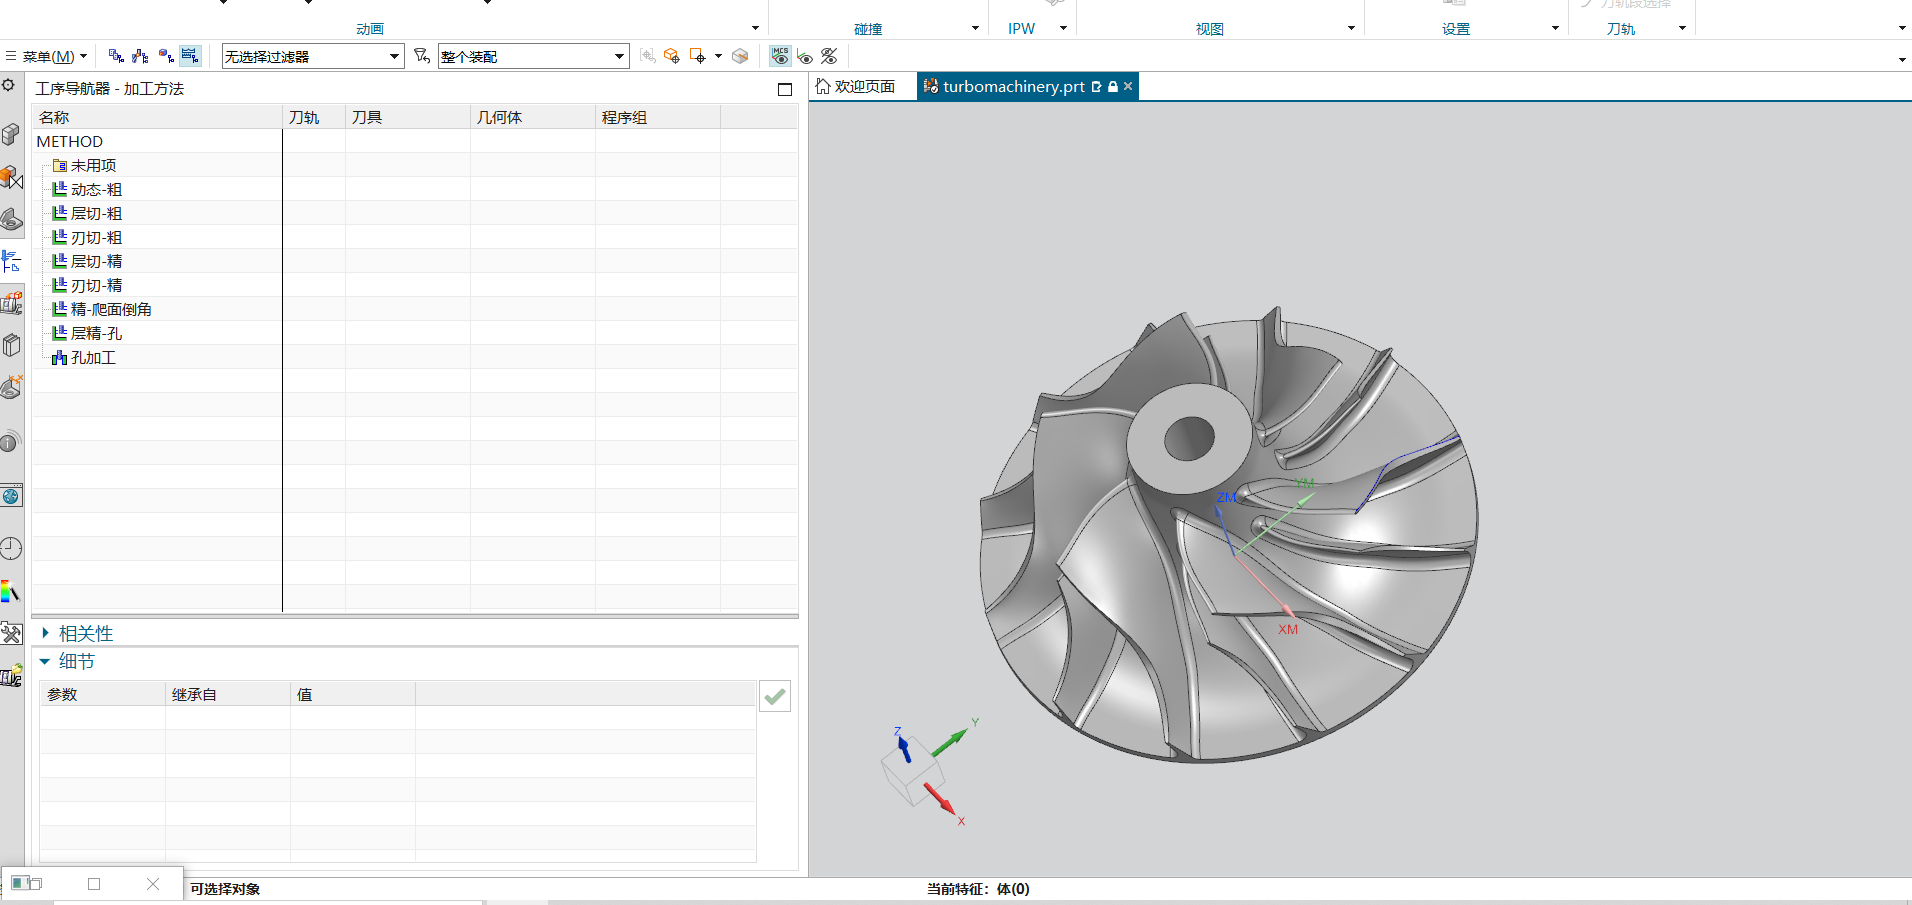
Task: Expand the 碰撞 ribbon group arrow
Action: click(x=975, y=28)
